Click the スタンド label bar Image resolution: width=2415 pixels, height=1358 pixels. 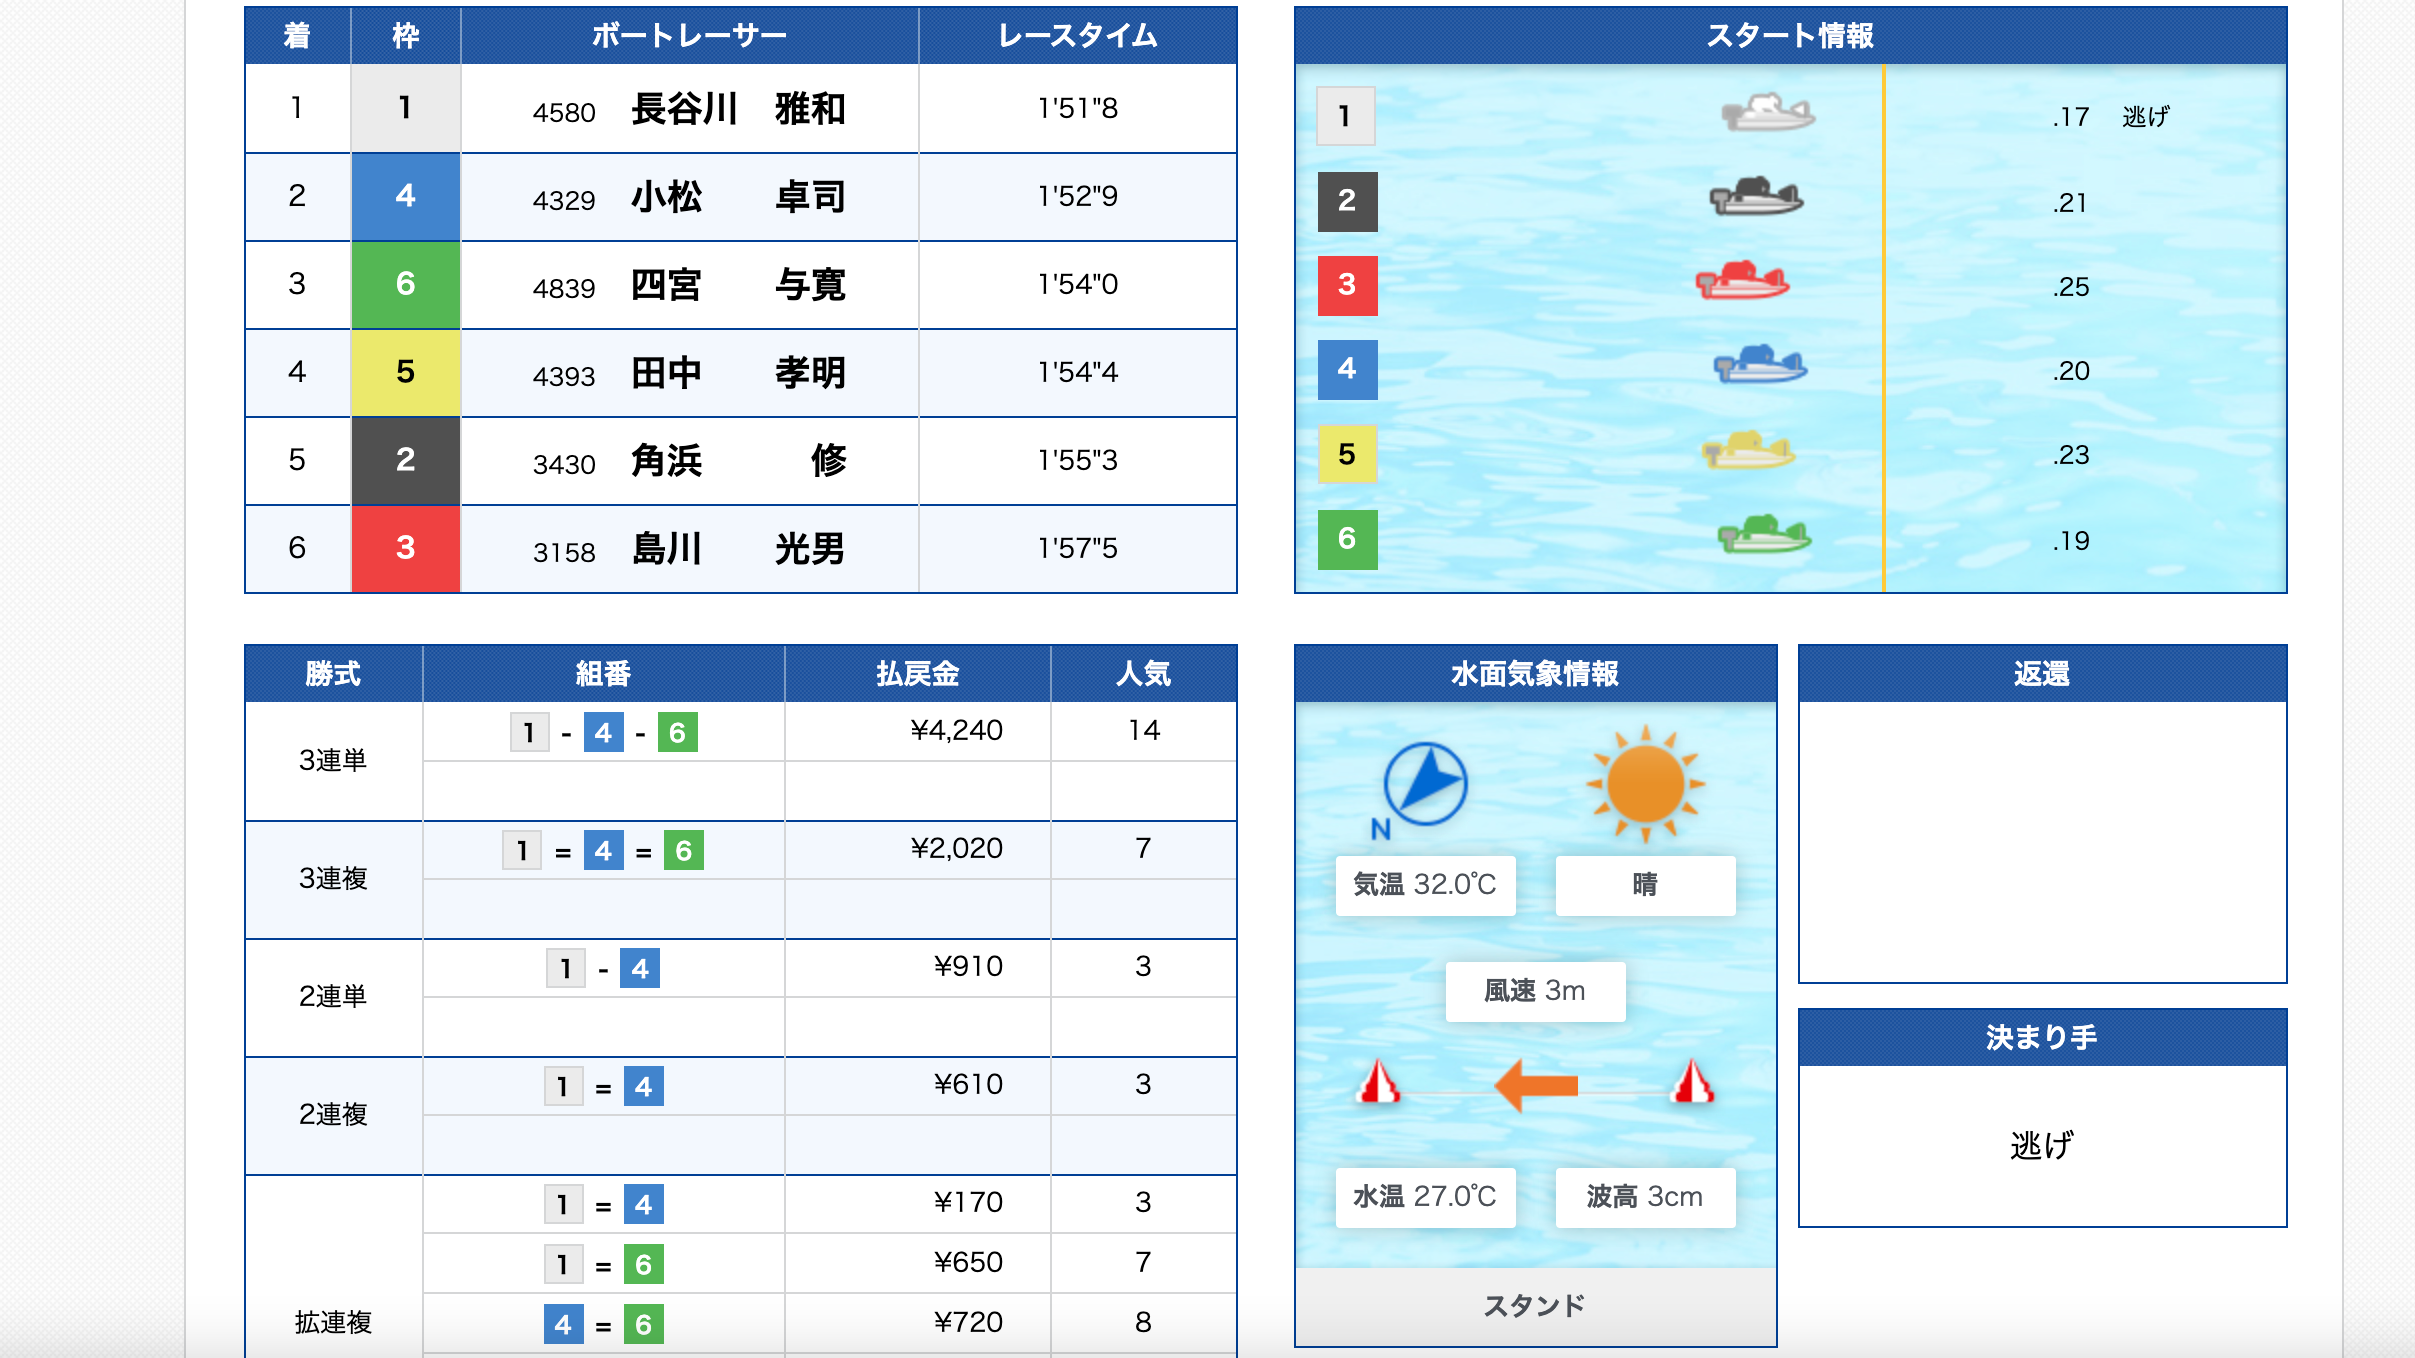click(x=1535, y=1306)
